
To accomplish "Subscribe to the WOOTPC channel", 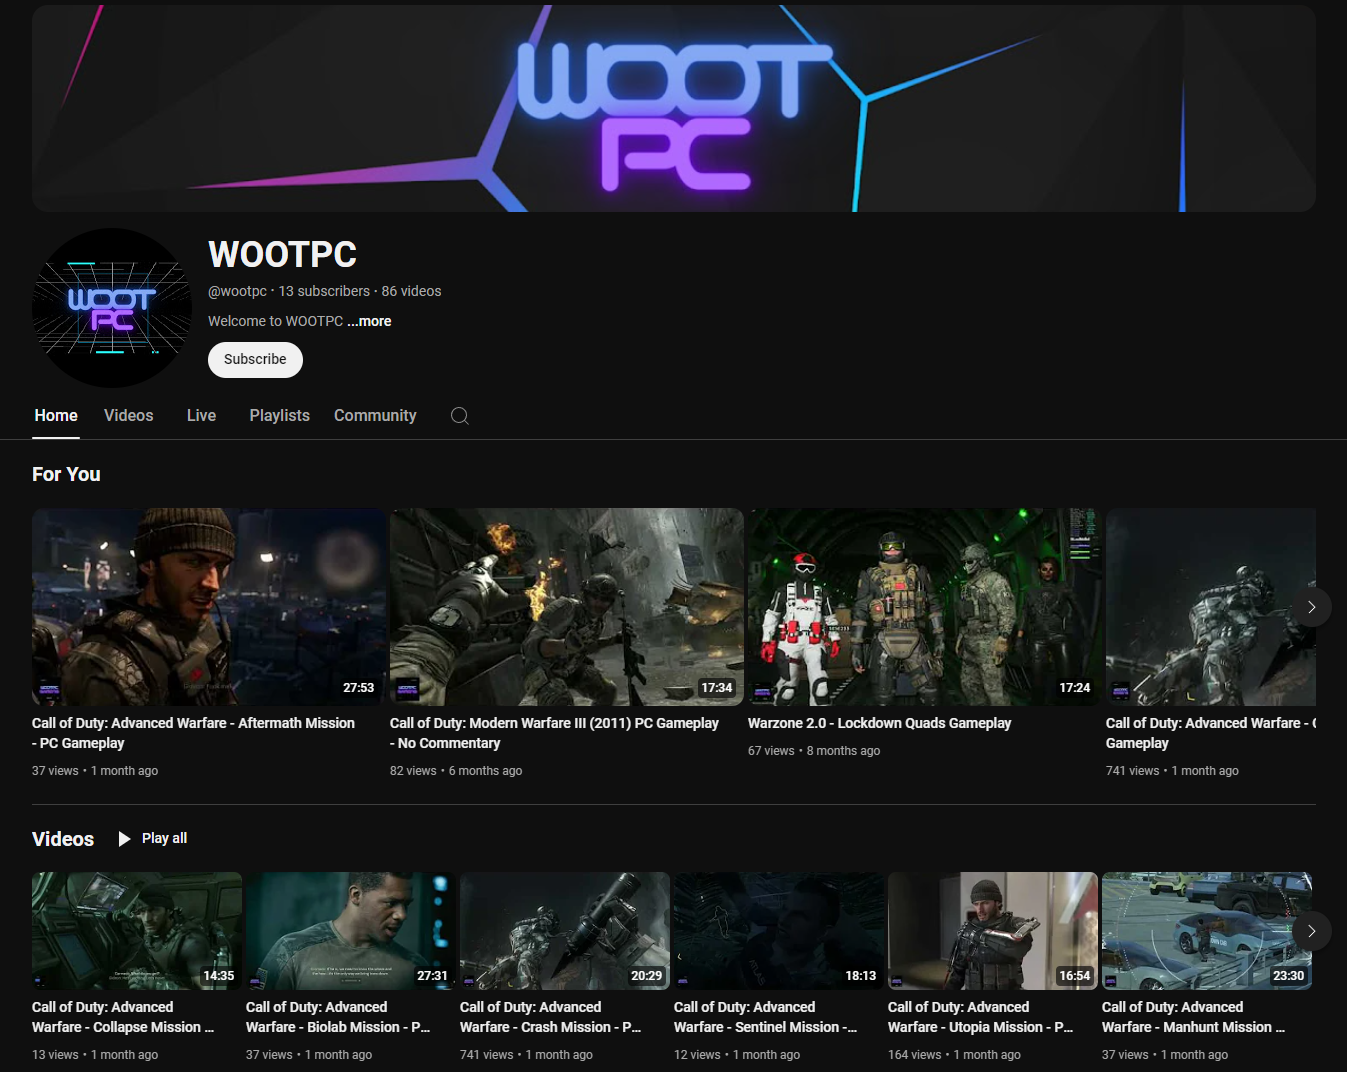I will click(x=255, y=360).
